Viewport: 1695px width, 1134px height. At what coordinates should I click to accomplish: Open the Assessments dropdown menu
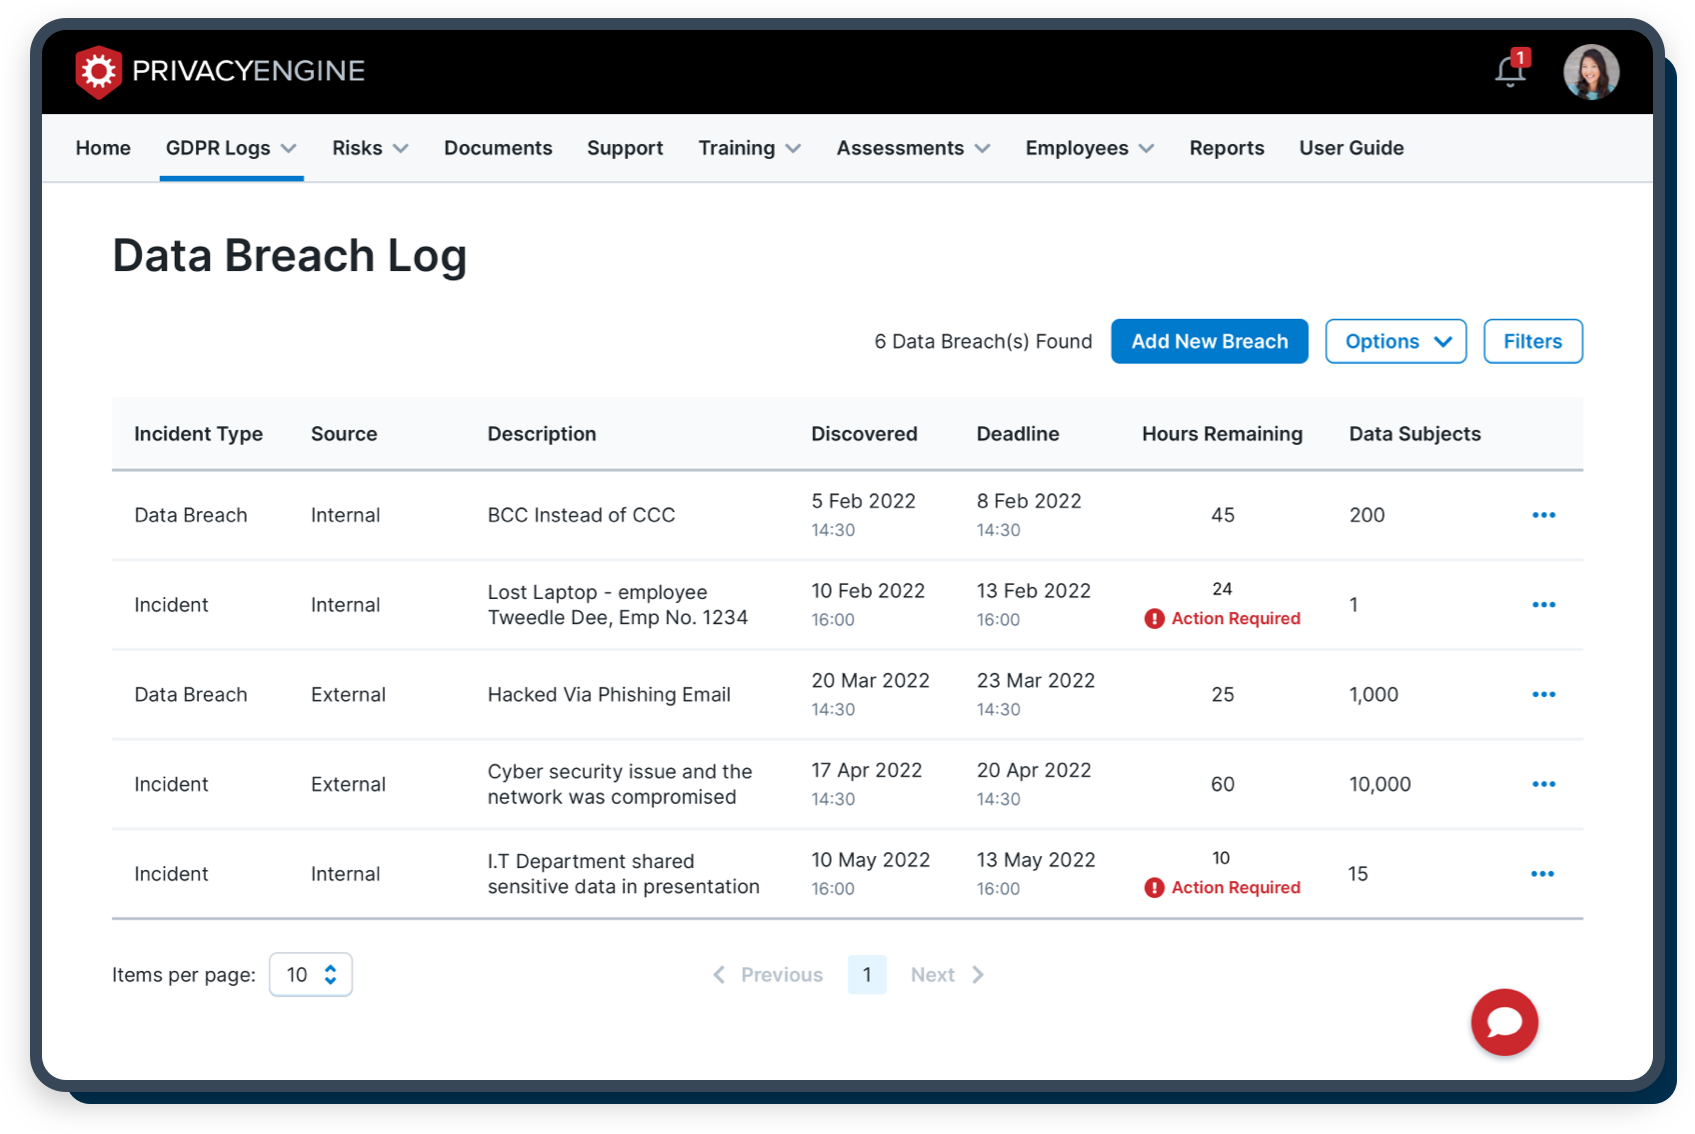[912, 147]
